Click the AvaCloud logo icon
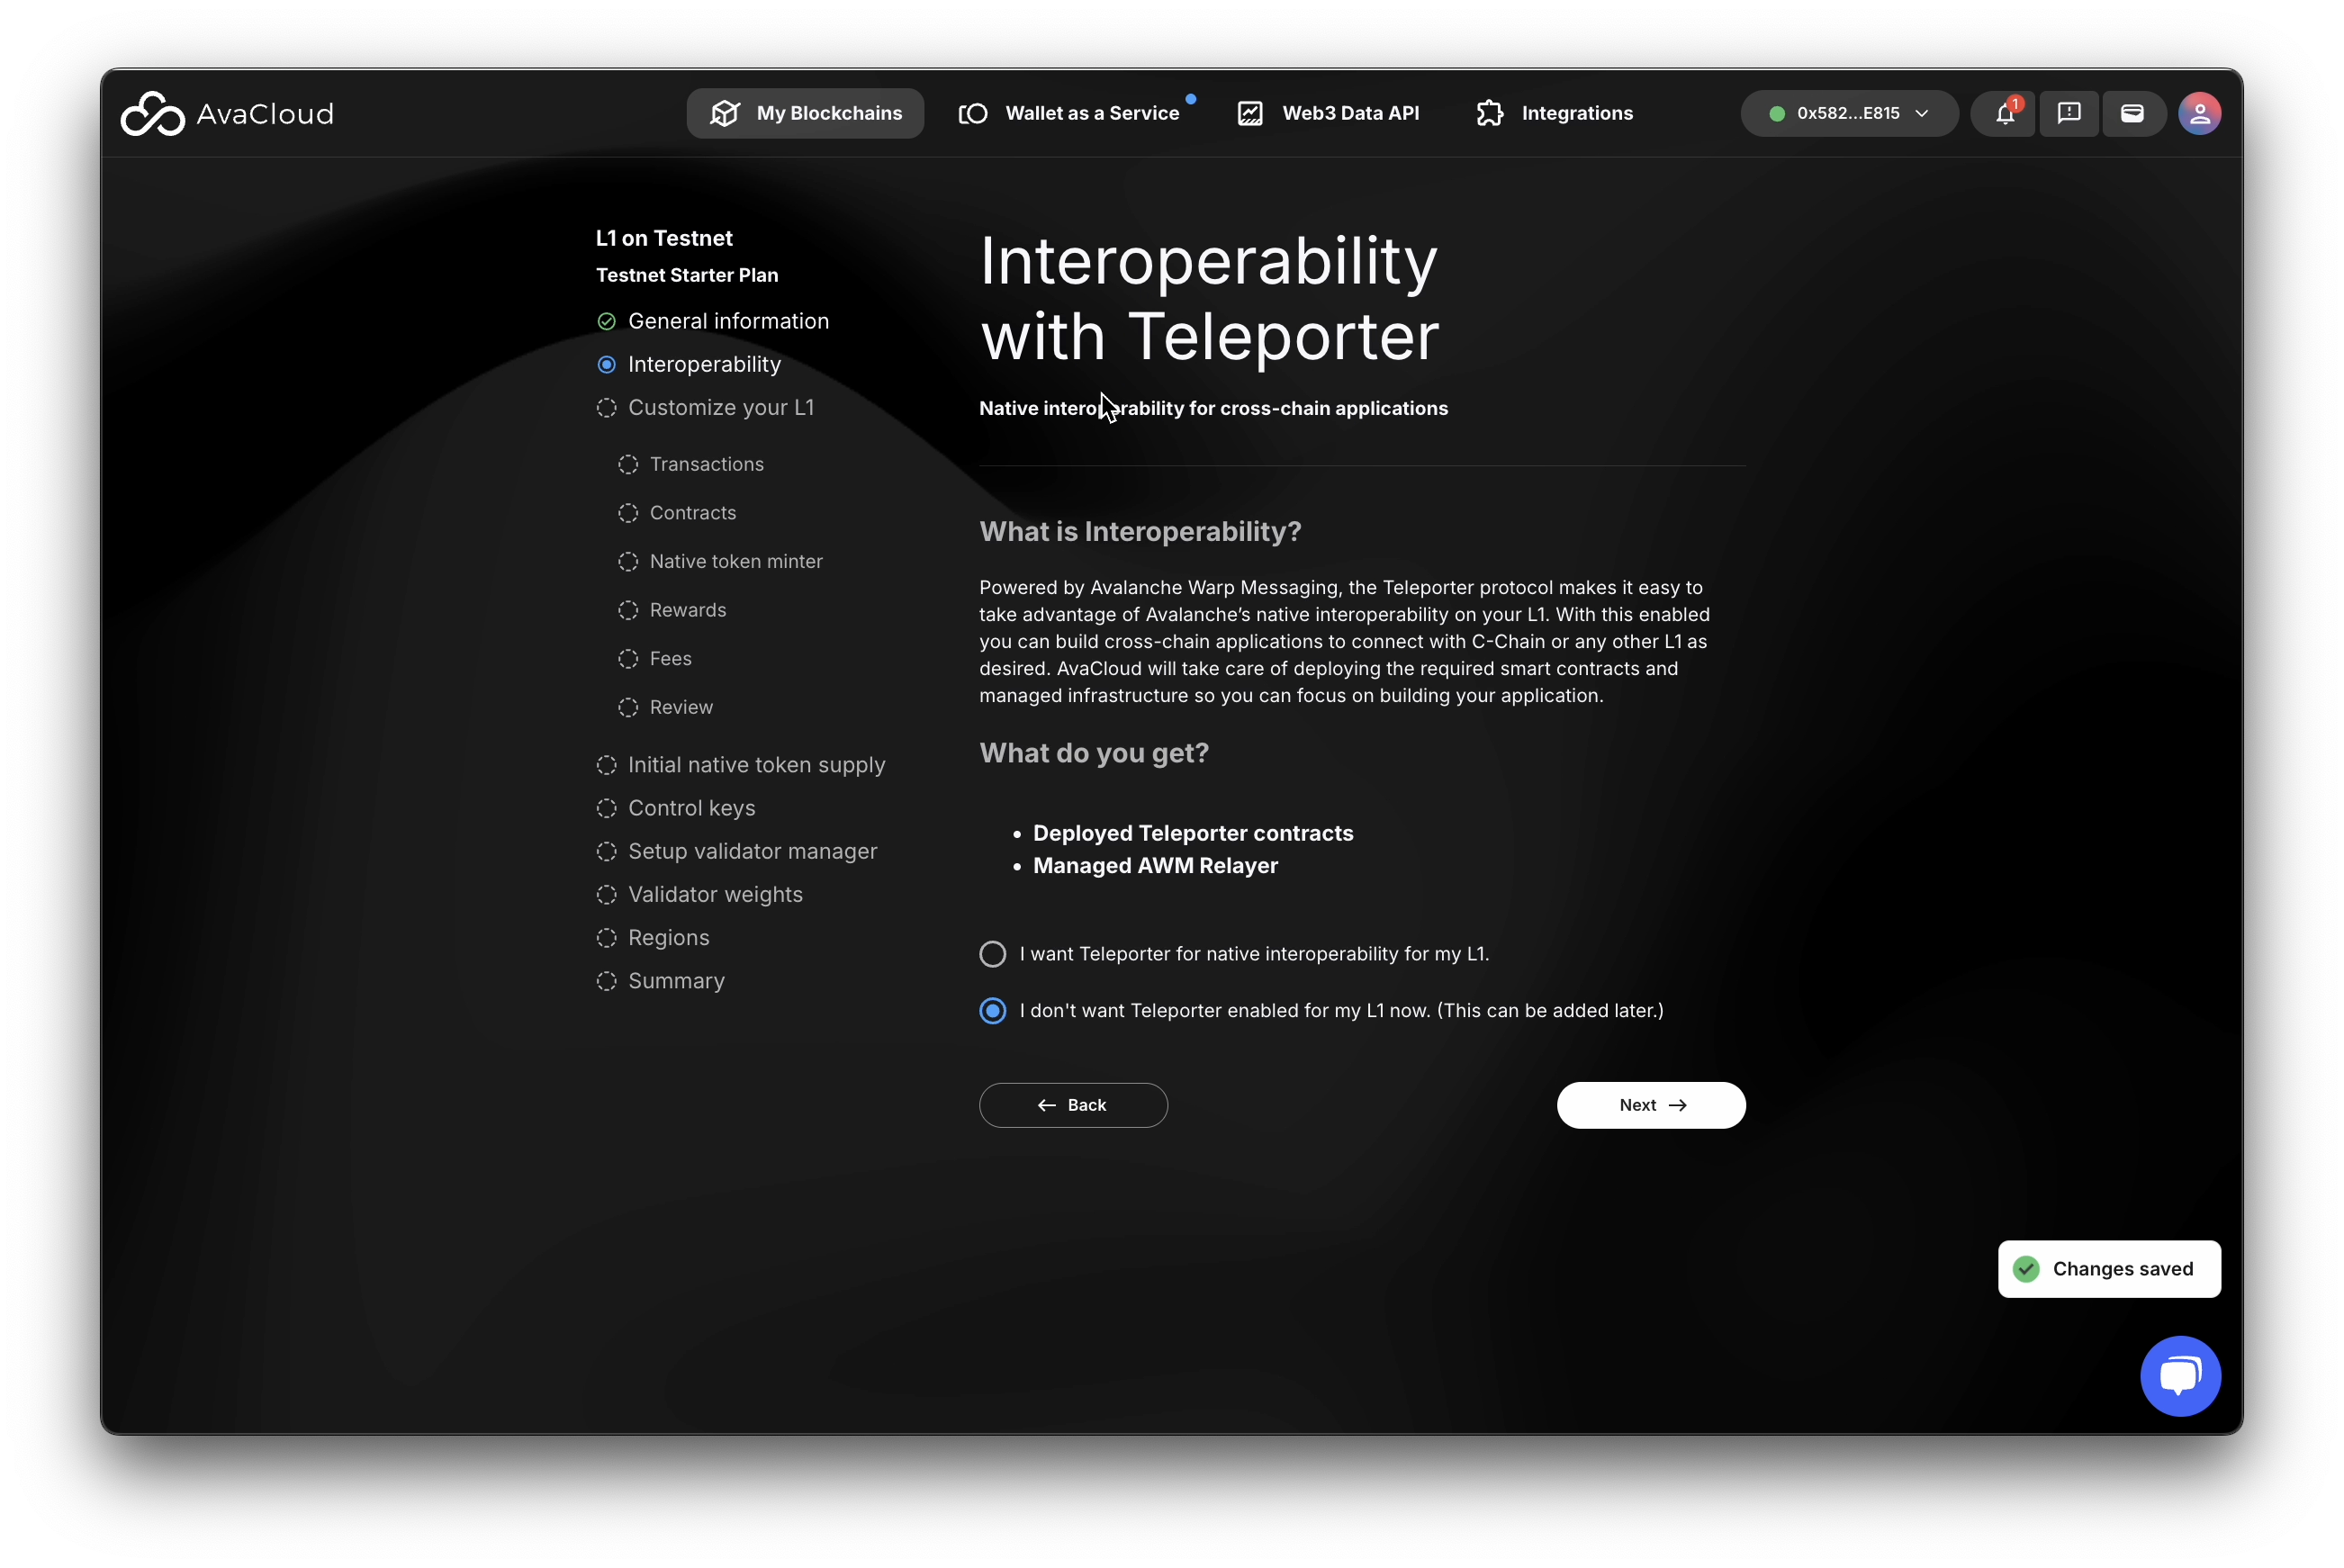The width and height of the screenshot is (2344, 1568). tap(152, 113)
